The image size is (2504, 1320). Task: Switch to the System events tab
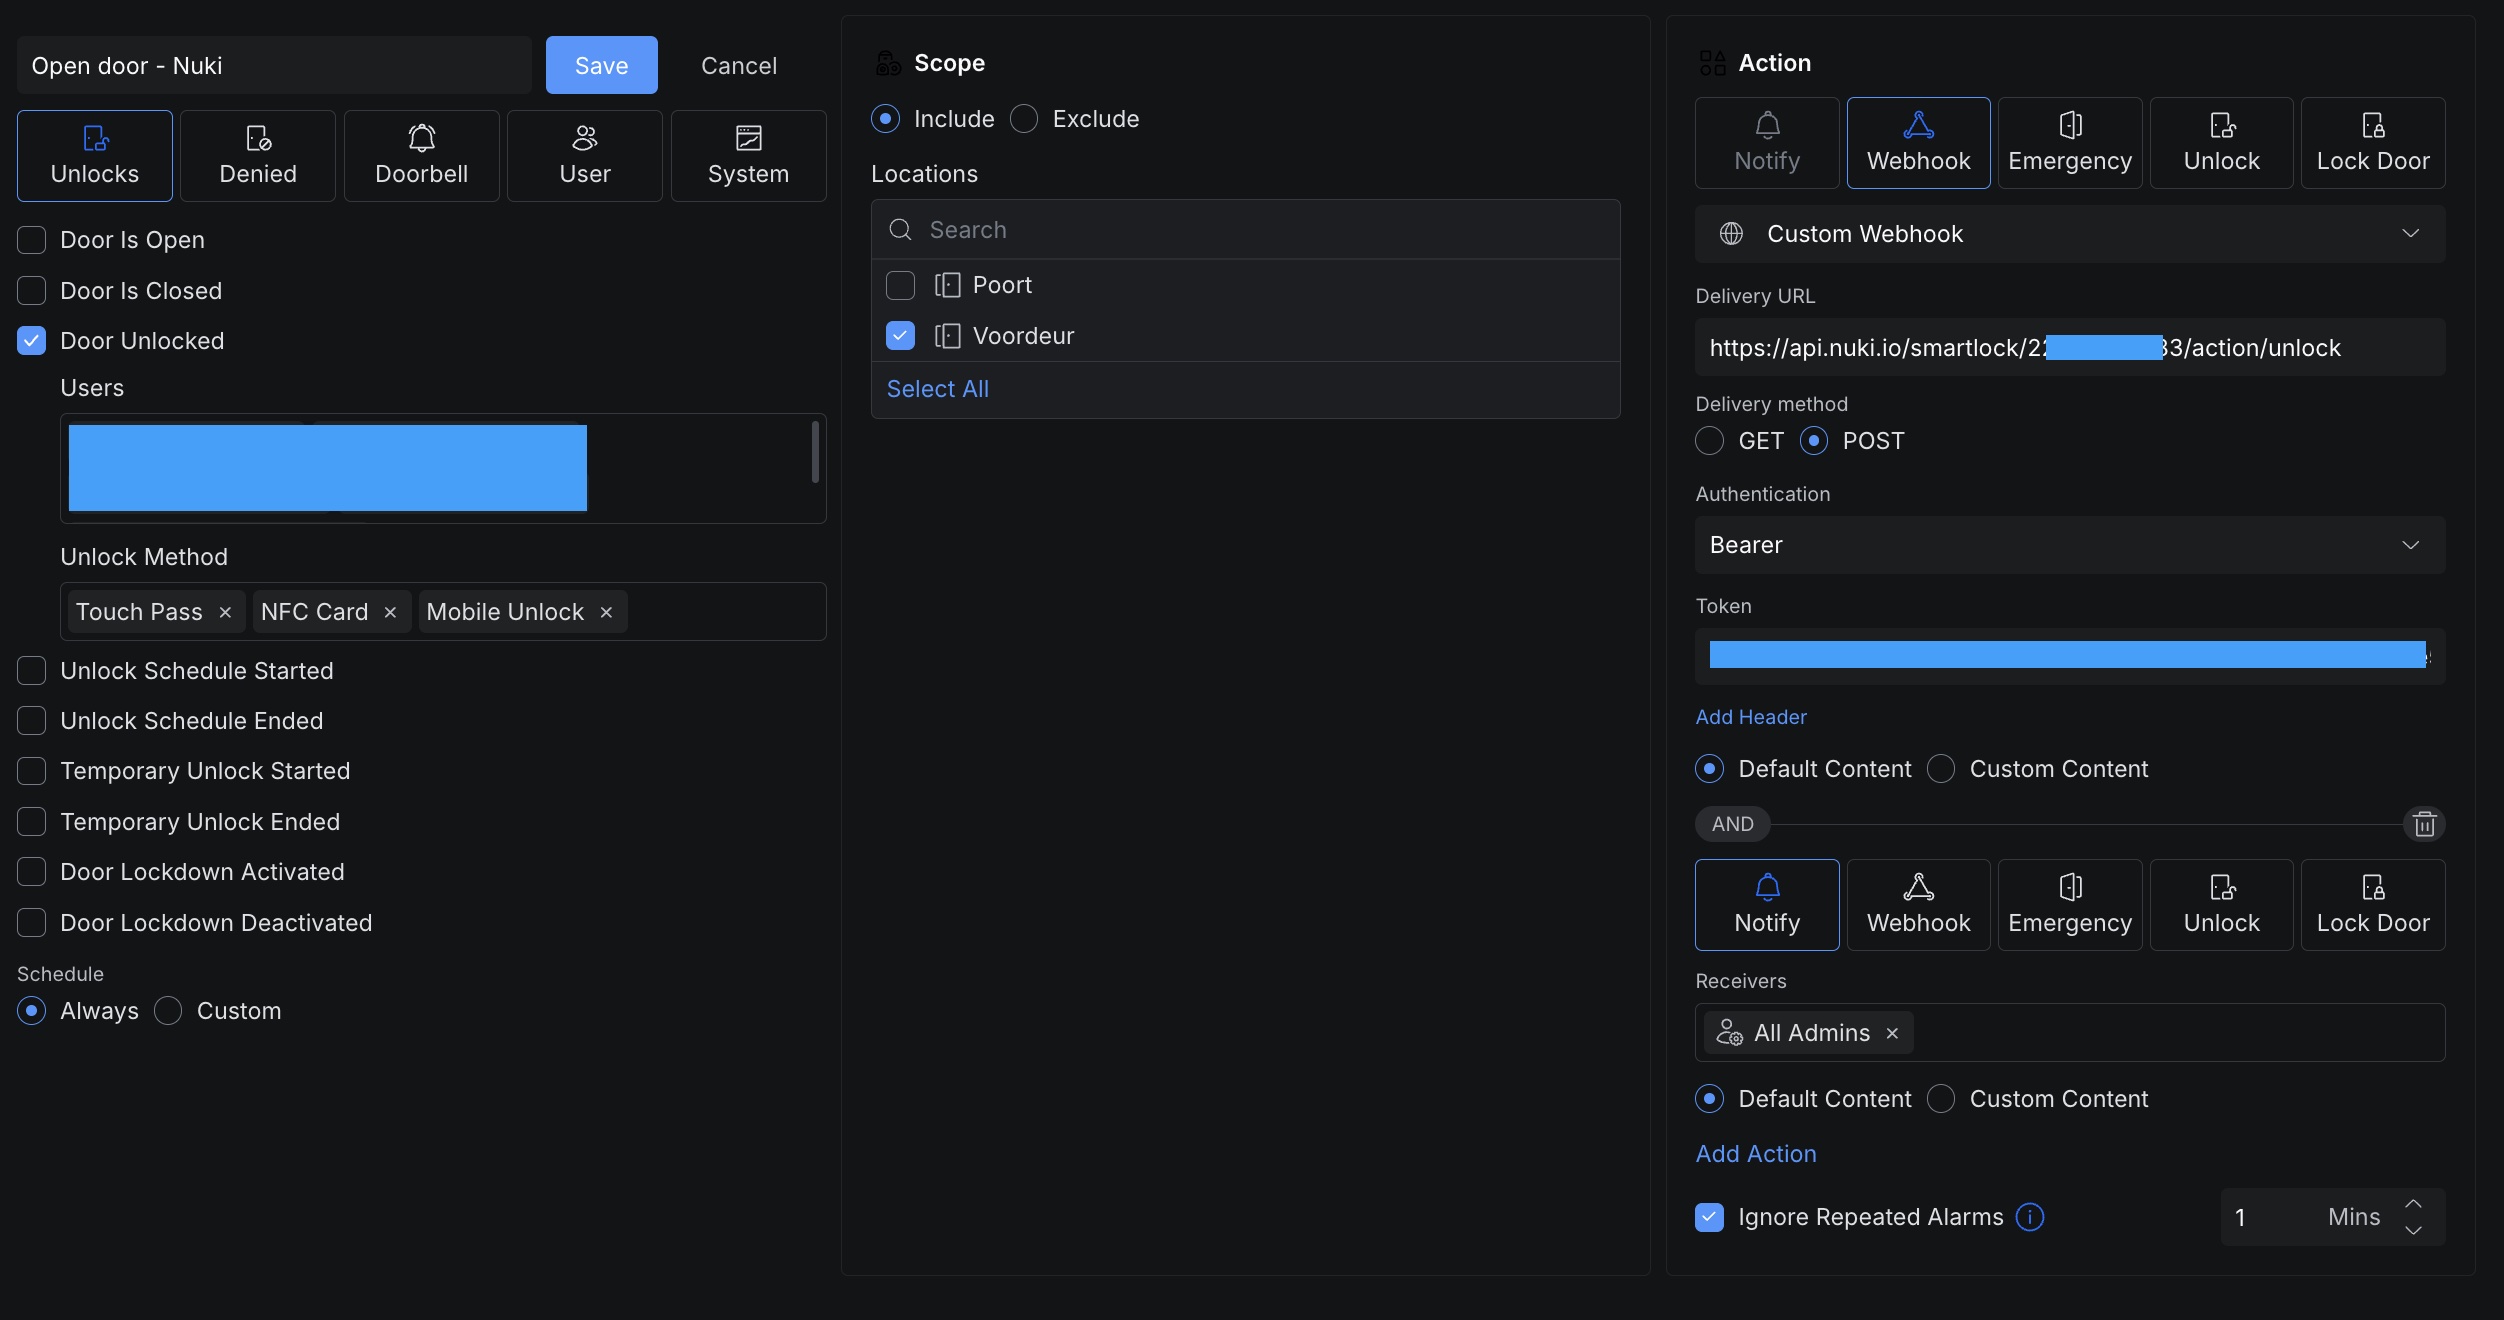pos(748,156)
